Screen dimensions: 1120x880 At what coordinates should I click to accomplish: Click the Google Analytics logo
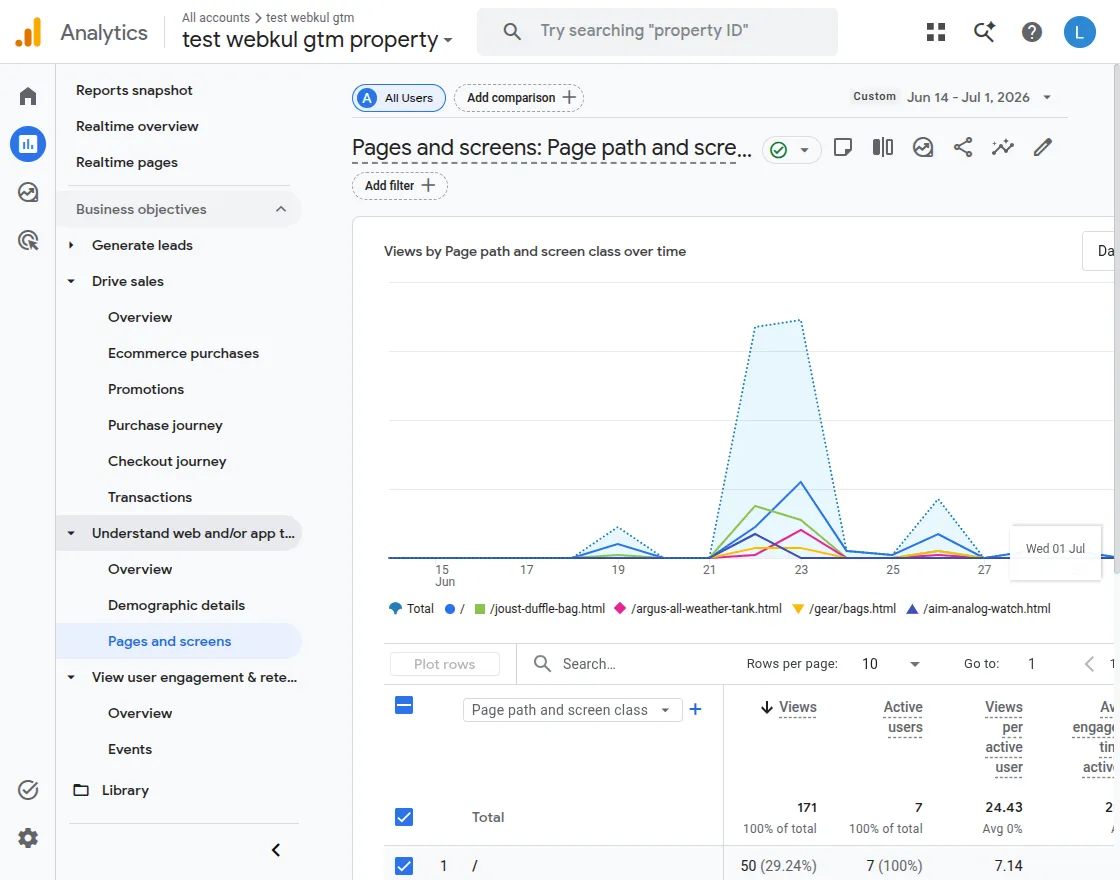coord(29,32)
